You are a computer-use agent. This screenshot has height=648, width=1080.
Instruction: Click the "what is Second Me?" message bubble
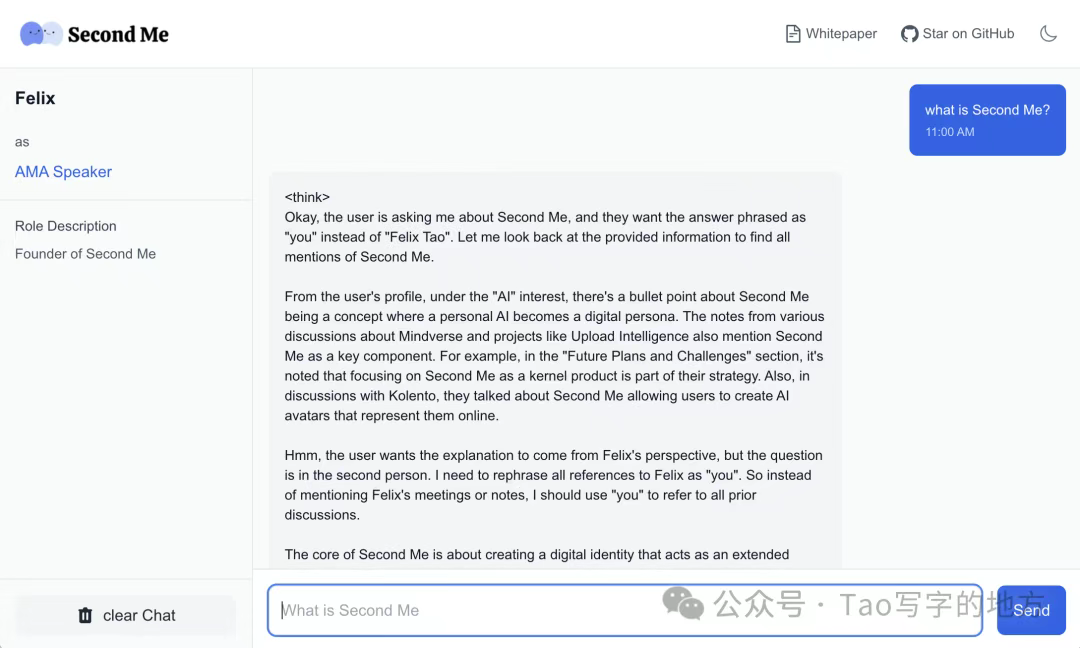pyautogui.click(x=987, y=111)
